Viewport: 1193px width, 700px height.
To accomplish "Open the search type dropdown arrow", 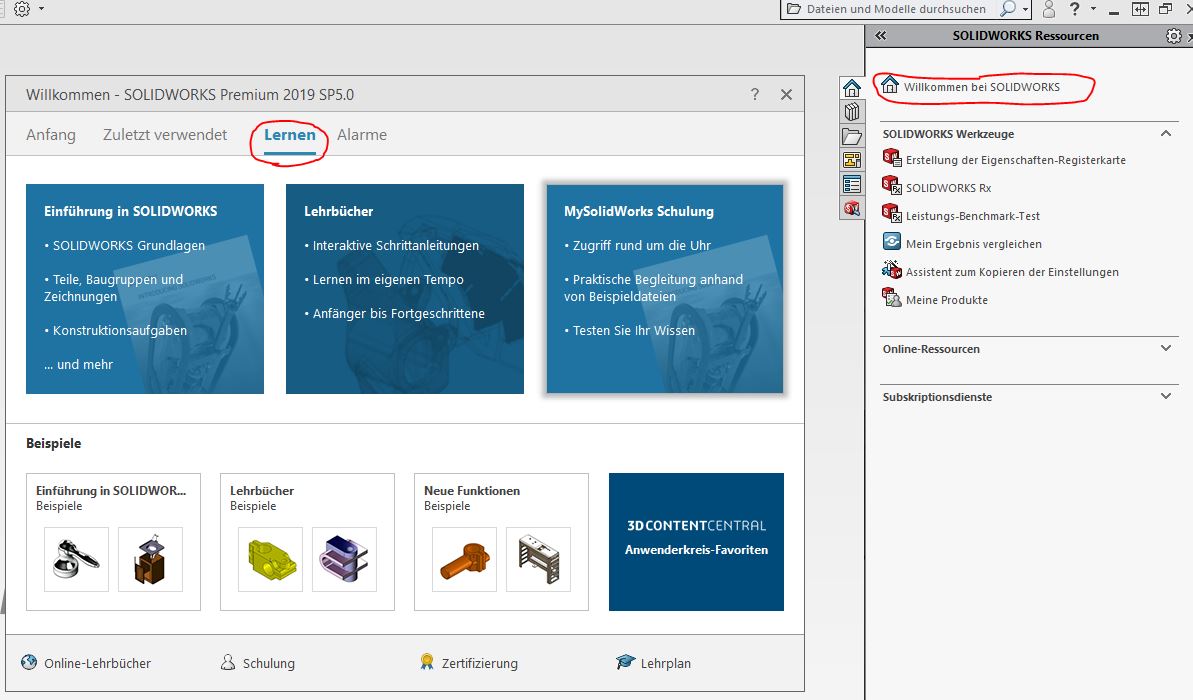I will coord(1026,10).
